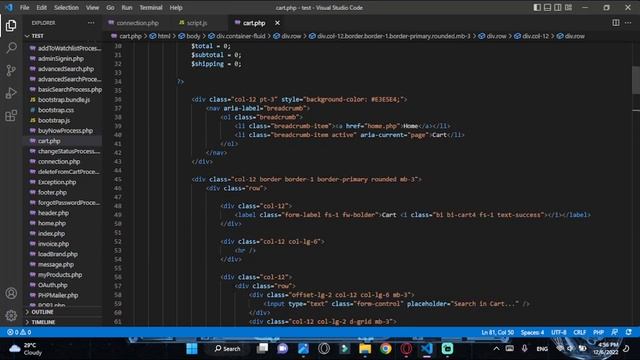
Task: Open the Explorer view in activity bar
Action: pos(11,26)
